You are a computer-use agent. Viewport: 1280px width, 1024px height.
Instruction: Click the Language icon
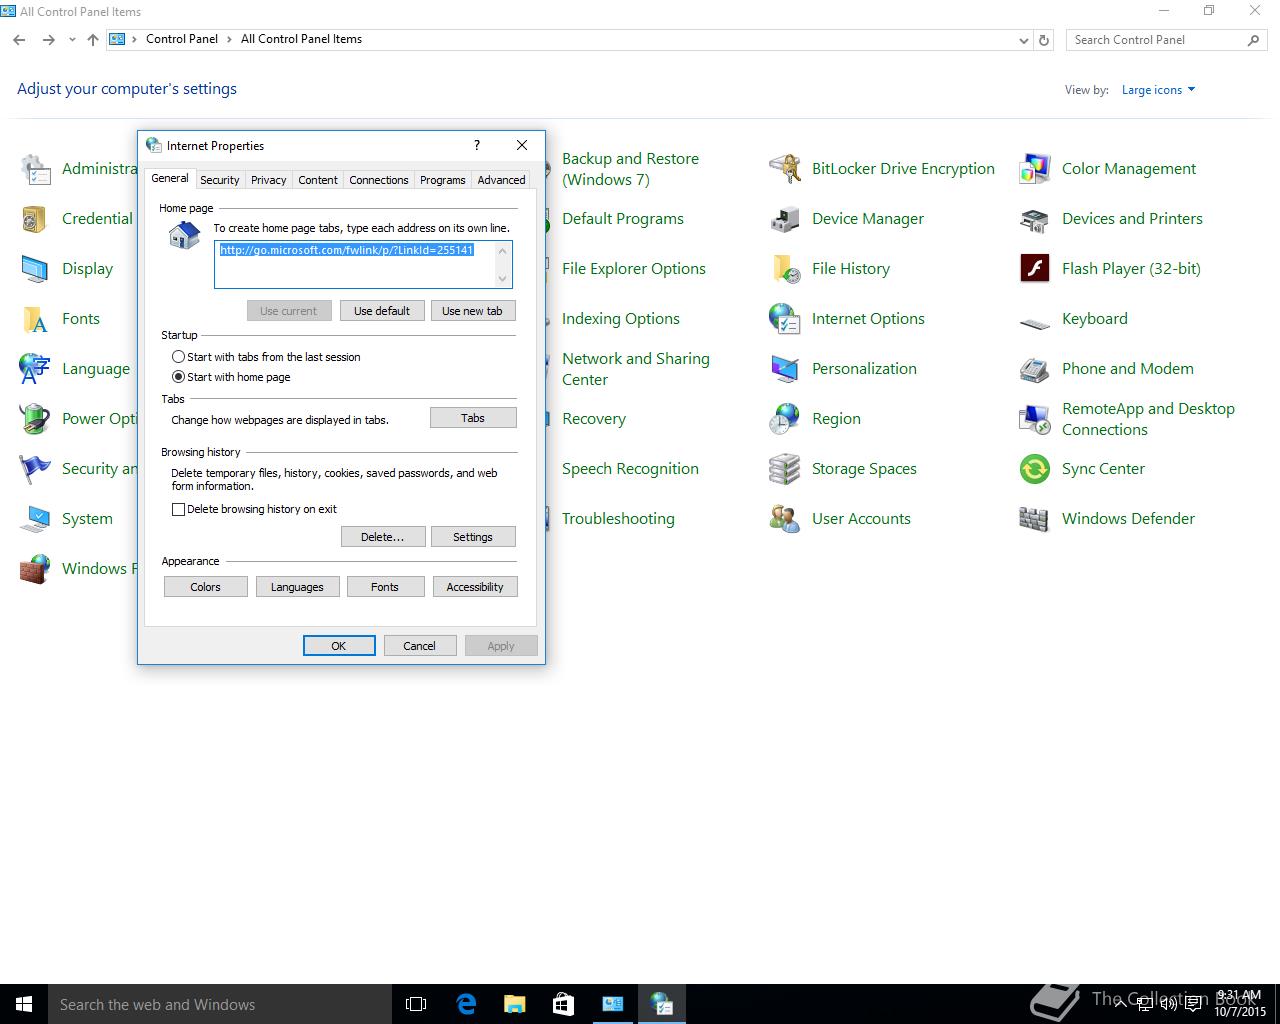tap(35, 369)
